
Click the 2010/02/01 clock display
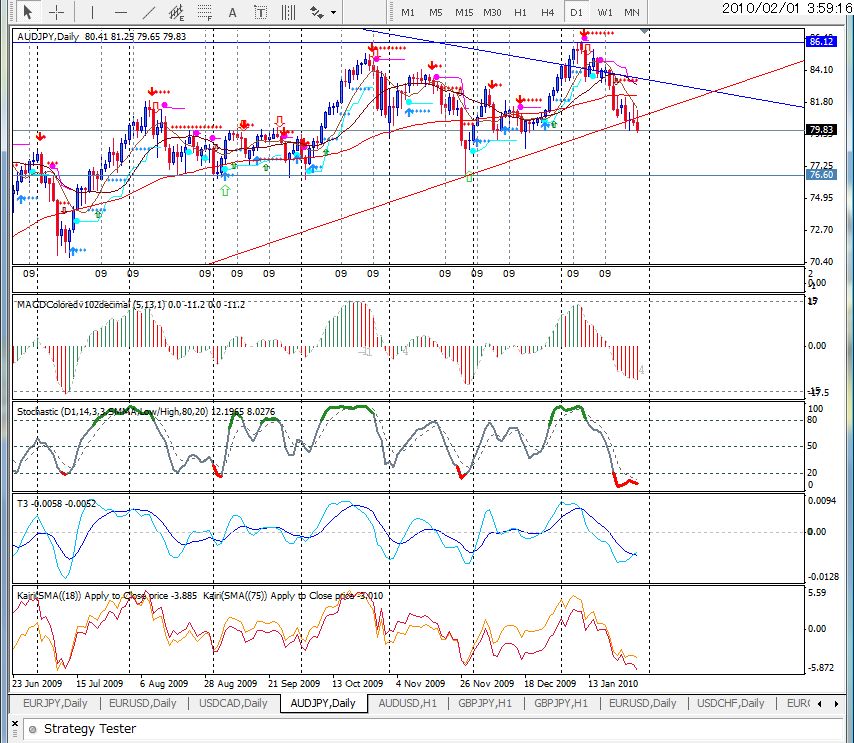click(788, 9)
